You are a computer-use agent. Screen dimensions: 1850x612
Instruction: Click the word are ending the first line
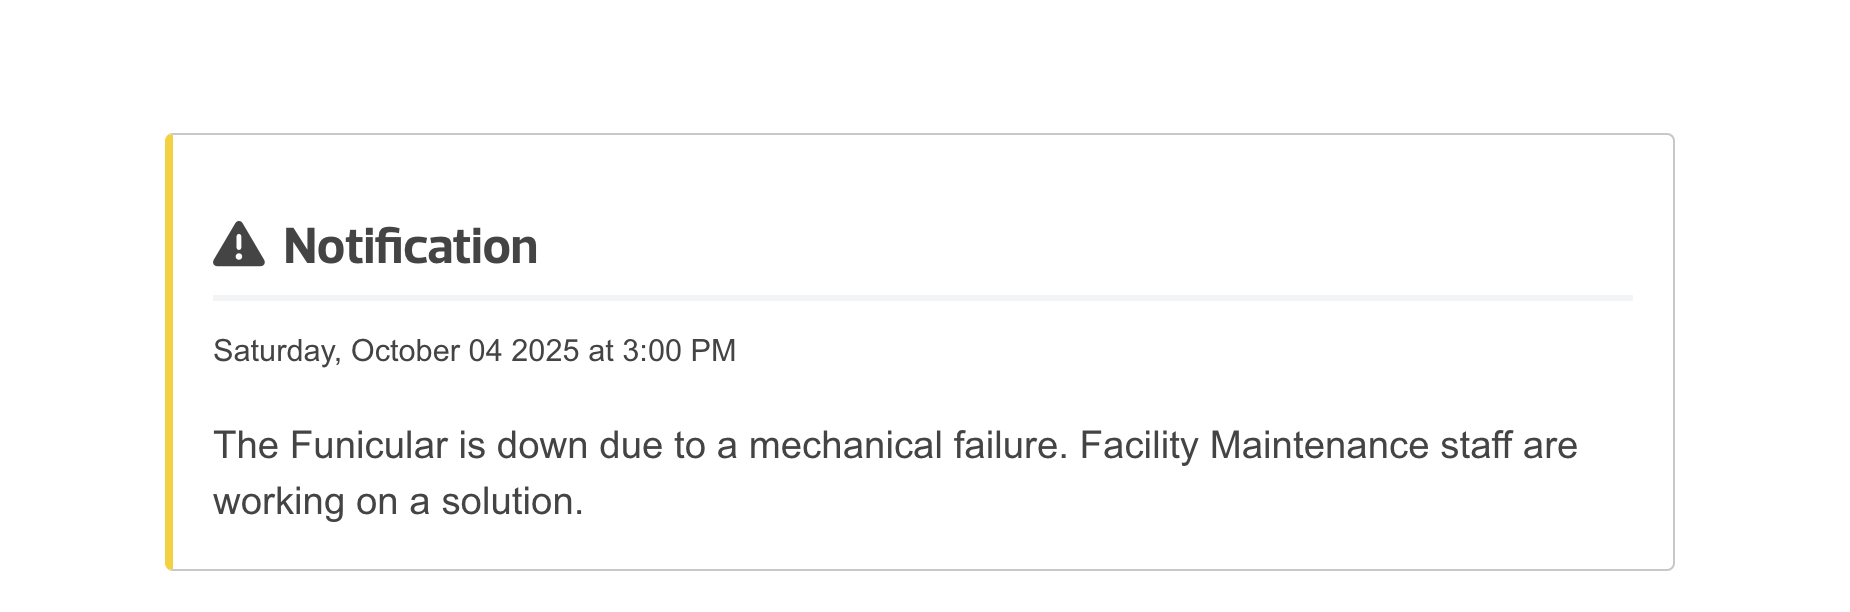[1550, 446]
